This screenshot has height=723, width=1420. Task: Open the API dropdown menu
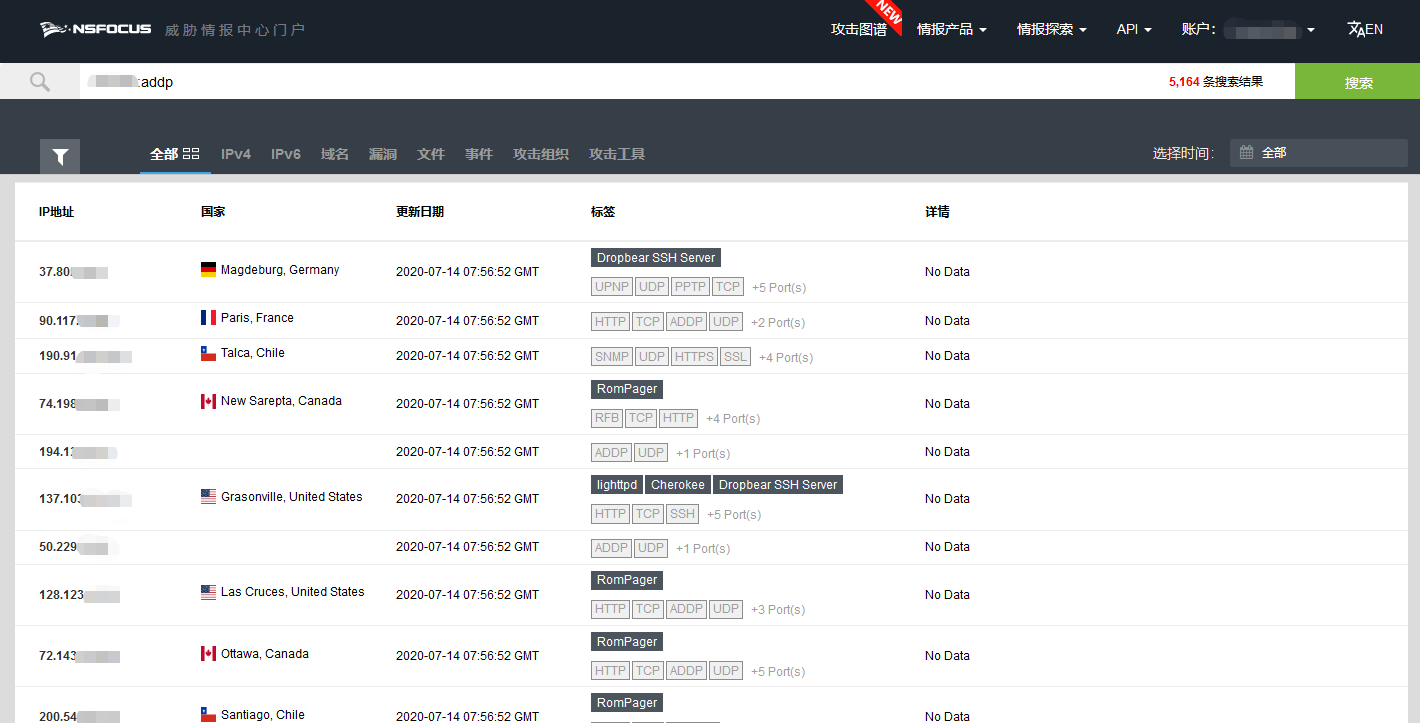click(1133, 30)
